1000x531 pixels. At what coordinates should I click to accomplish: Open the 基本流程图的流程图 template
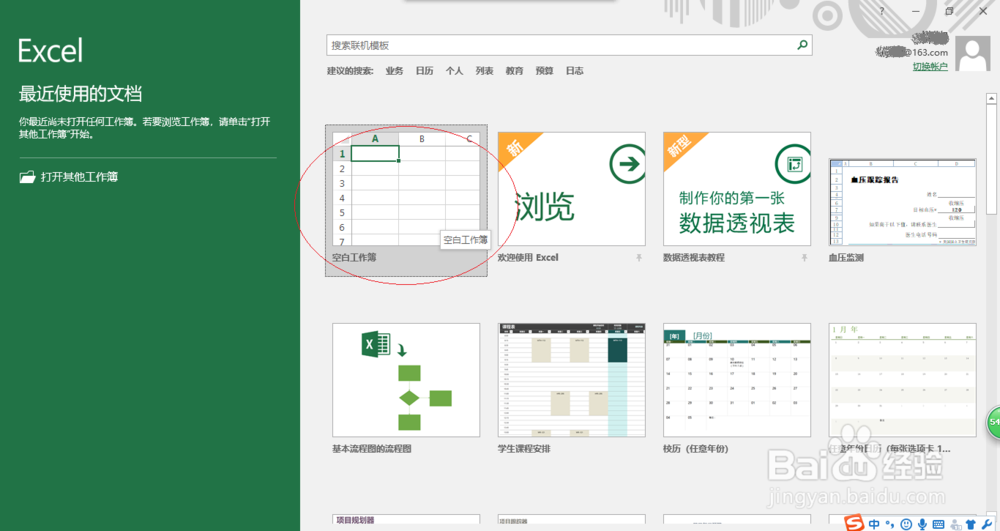click(406, 380)
